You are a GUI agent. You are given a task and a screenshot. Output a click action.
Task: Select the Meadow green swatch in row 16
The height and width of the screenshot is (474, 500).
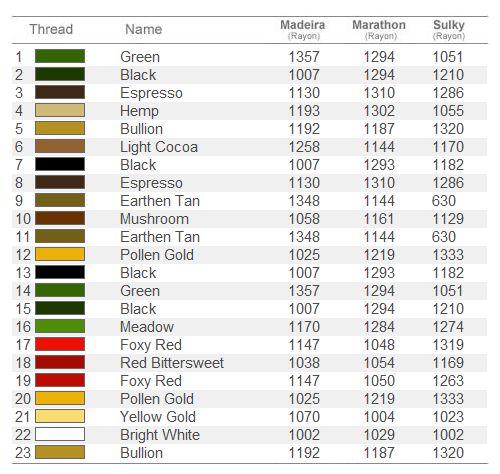pos(60,326)
